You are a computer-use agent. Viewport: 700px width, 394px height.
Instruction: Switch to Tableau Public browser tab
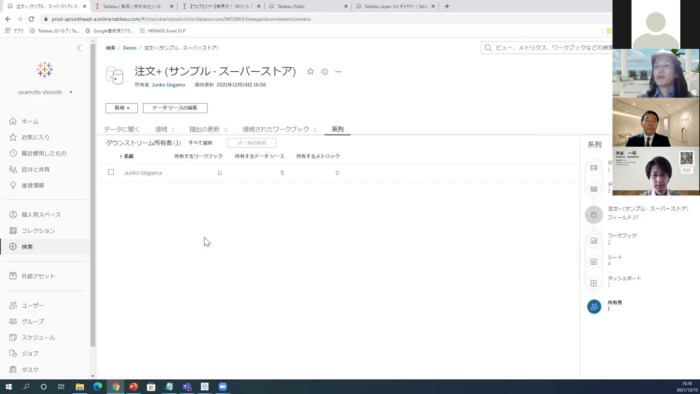[308, 6]
